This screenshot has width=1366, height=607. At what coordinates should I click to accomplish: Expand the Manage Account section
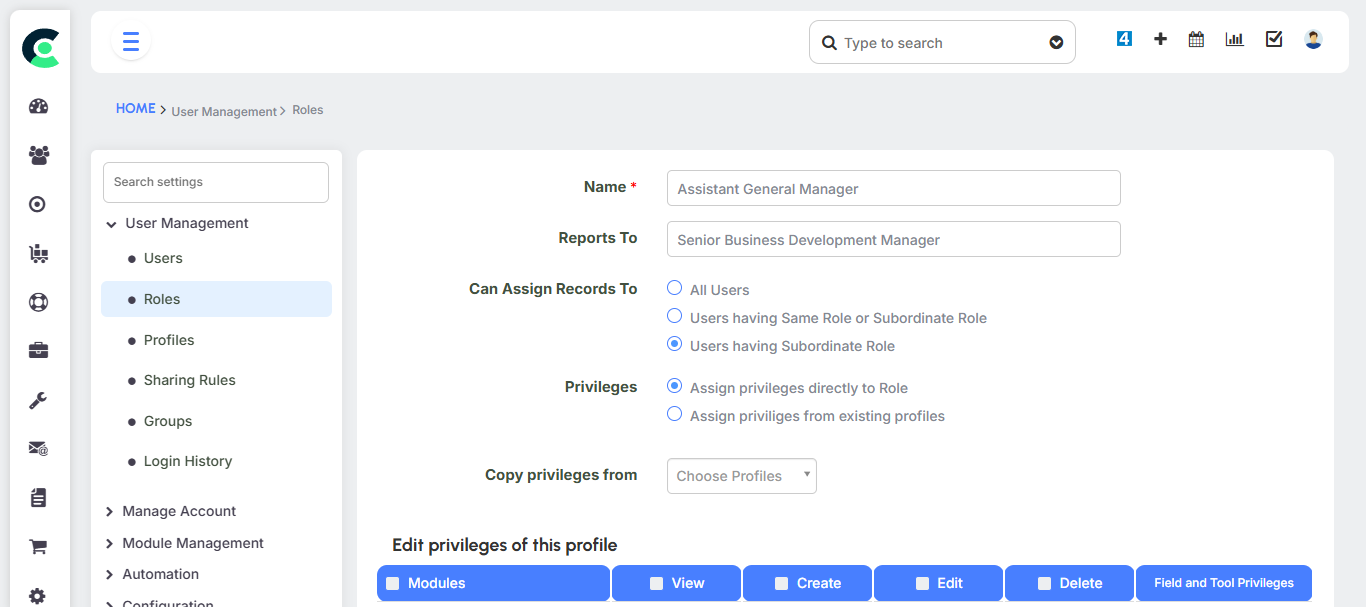click(x=178, y=511)
